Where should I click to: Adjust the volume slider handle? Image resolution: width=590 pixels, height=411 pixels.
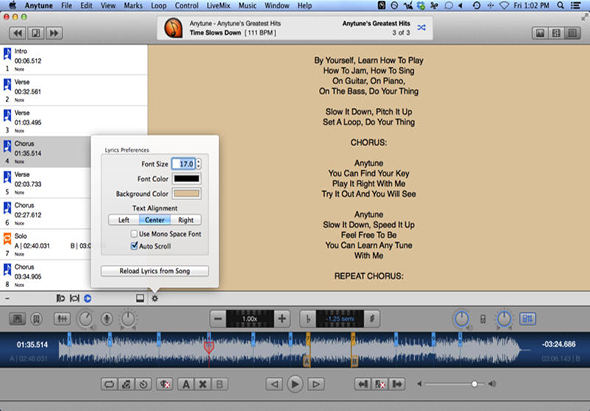474,384
